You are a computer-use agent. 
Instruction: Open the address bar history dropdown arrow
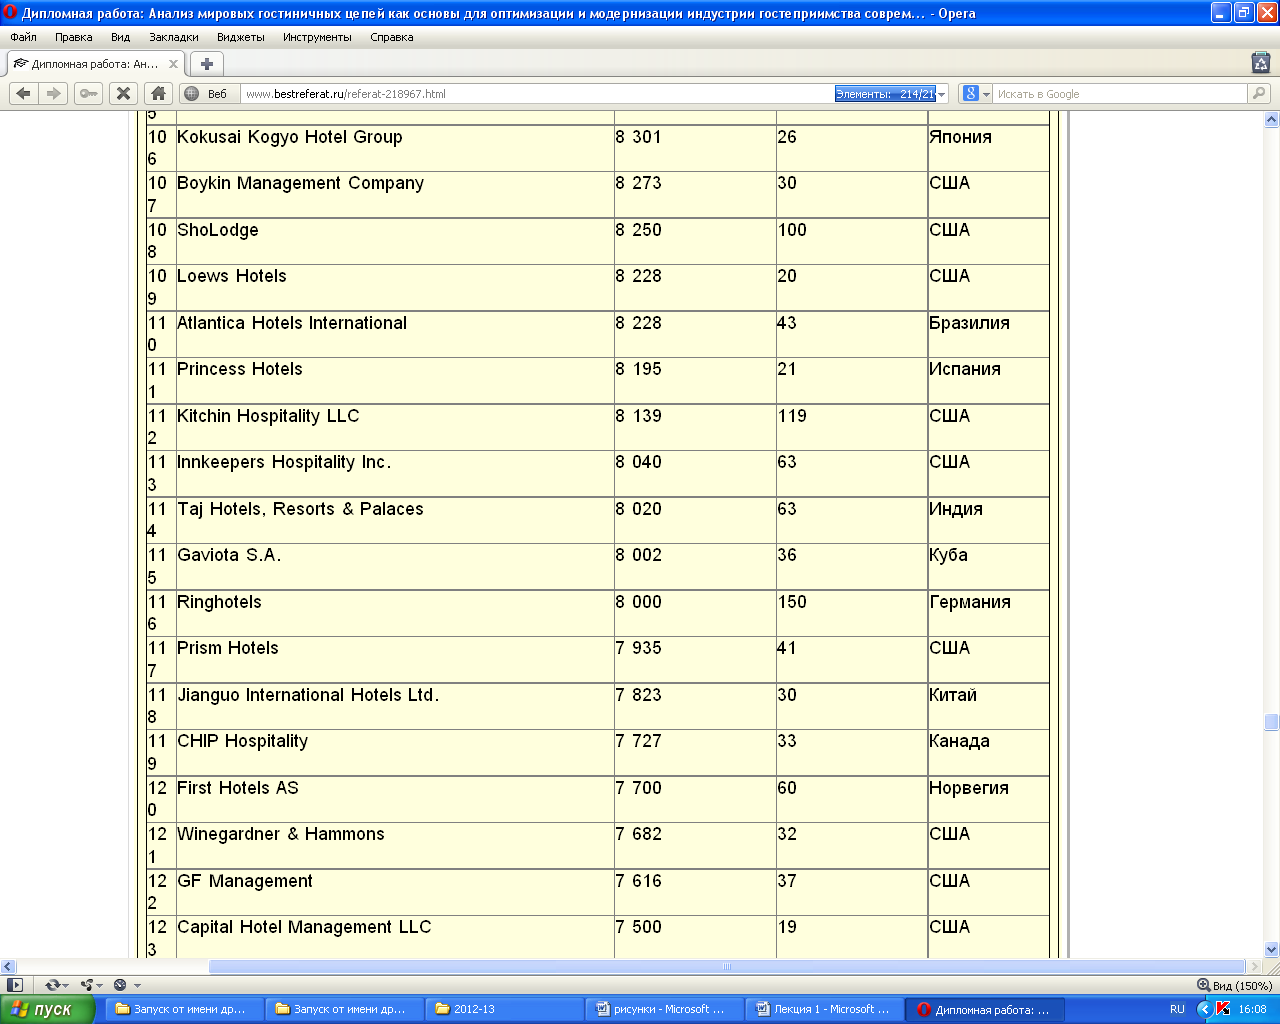[x=942, y=94]
